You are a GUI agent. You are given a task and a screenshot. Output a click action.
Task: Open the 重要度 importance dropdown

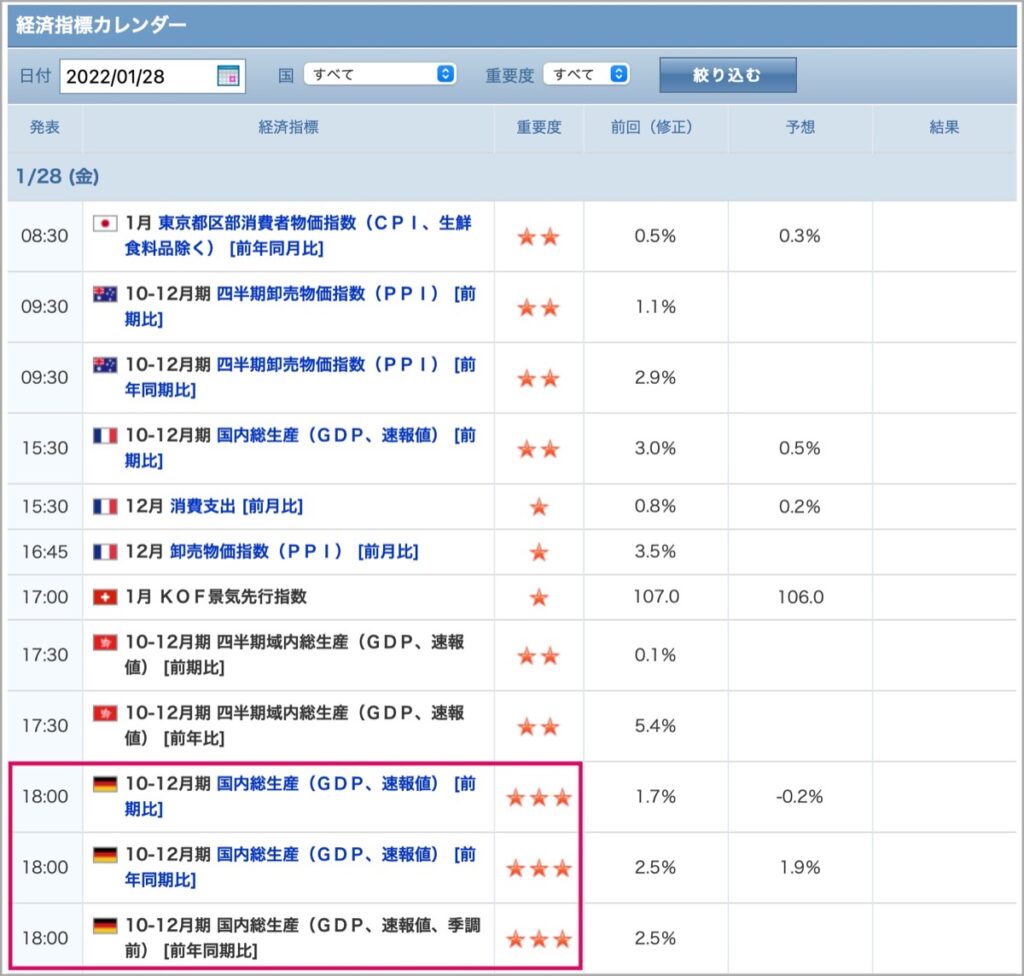point(586,74)
